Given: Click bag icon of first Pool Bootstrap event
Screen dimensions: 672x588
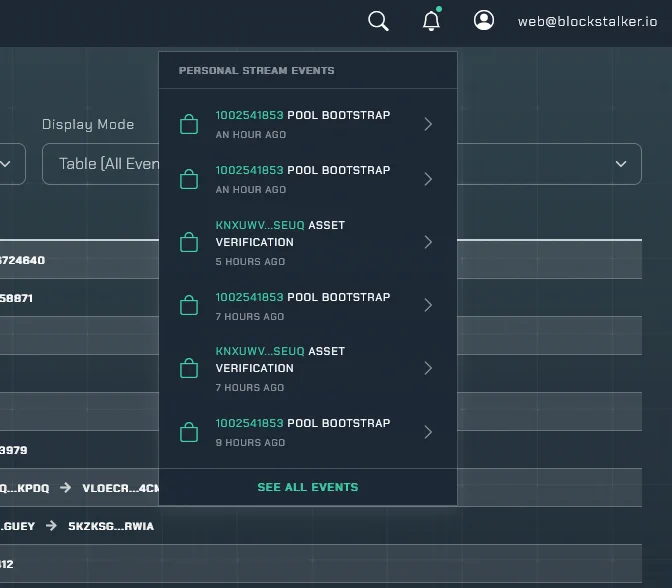Looking at the screenshot, I should point(189,124).
